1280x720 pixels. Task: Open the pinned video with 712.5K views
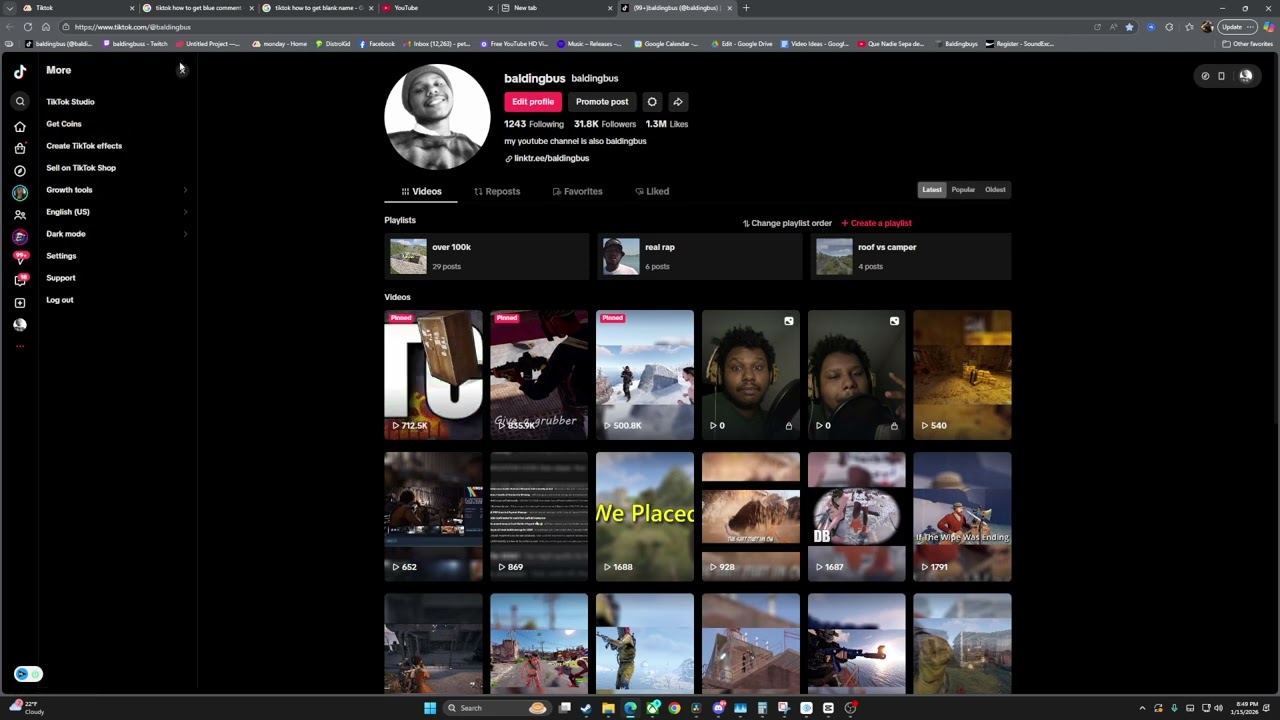433,375
